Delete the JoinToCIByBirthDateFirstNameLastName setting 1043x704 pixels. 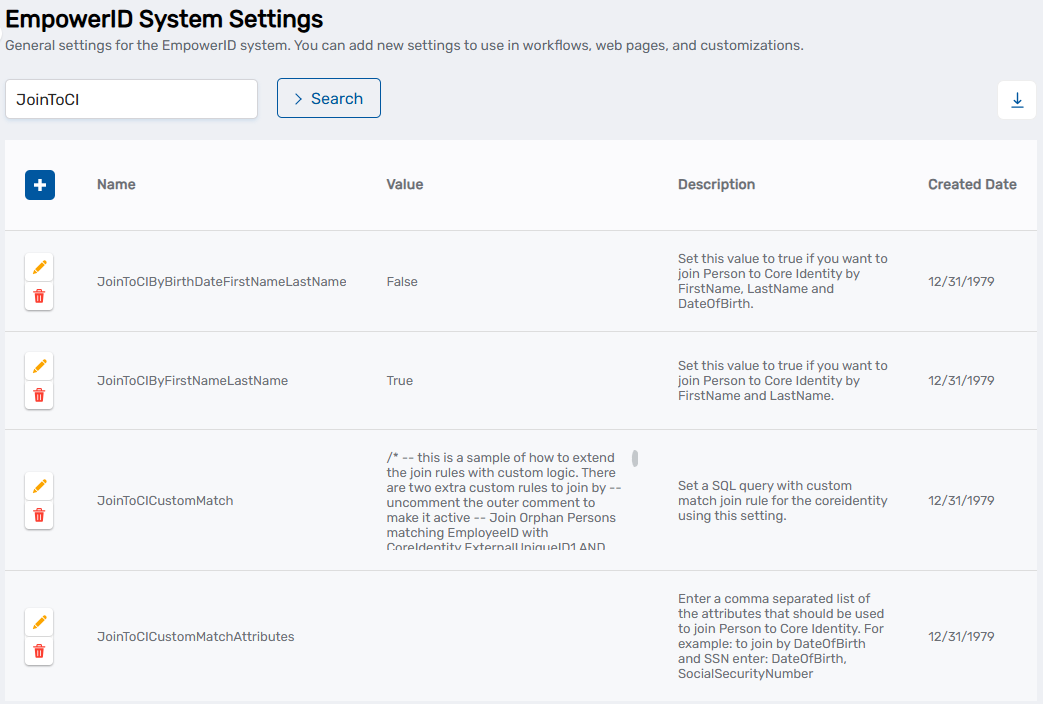click(x=39, y=296)
